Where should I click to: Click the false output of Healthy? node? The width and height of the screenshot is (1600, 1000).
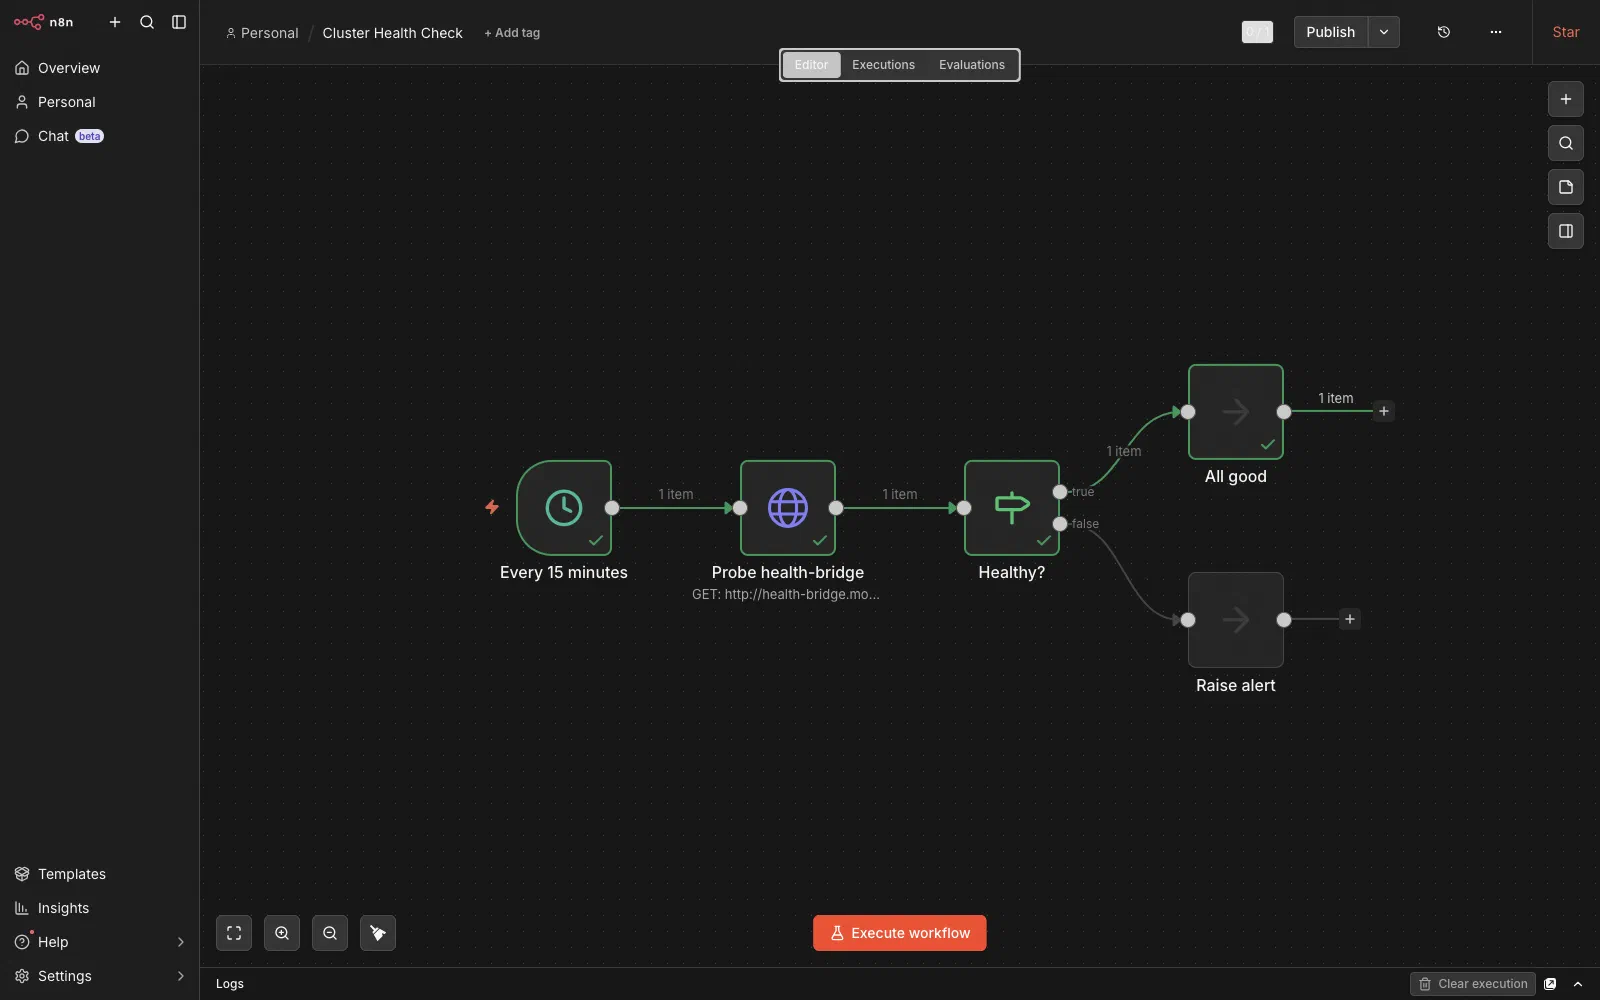pos(1060,524)
